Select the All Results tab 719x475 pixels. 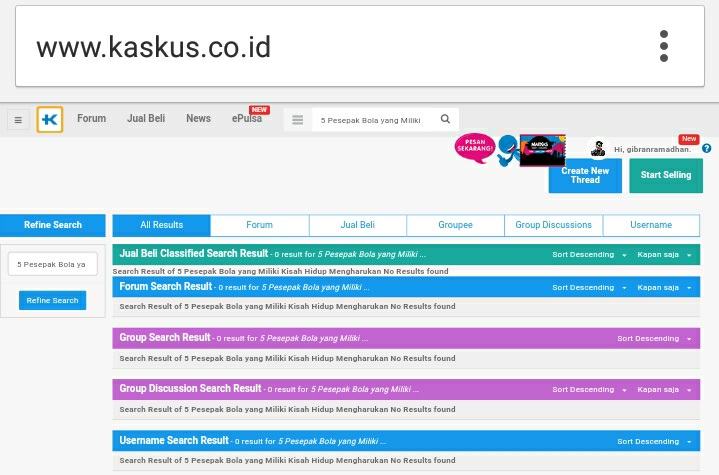[x=161, y=225]
